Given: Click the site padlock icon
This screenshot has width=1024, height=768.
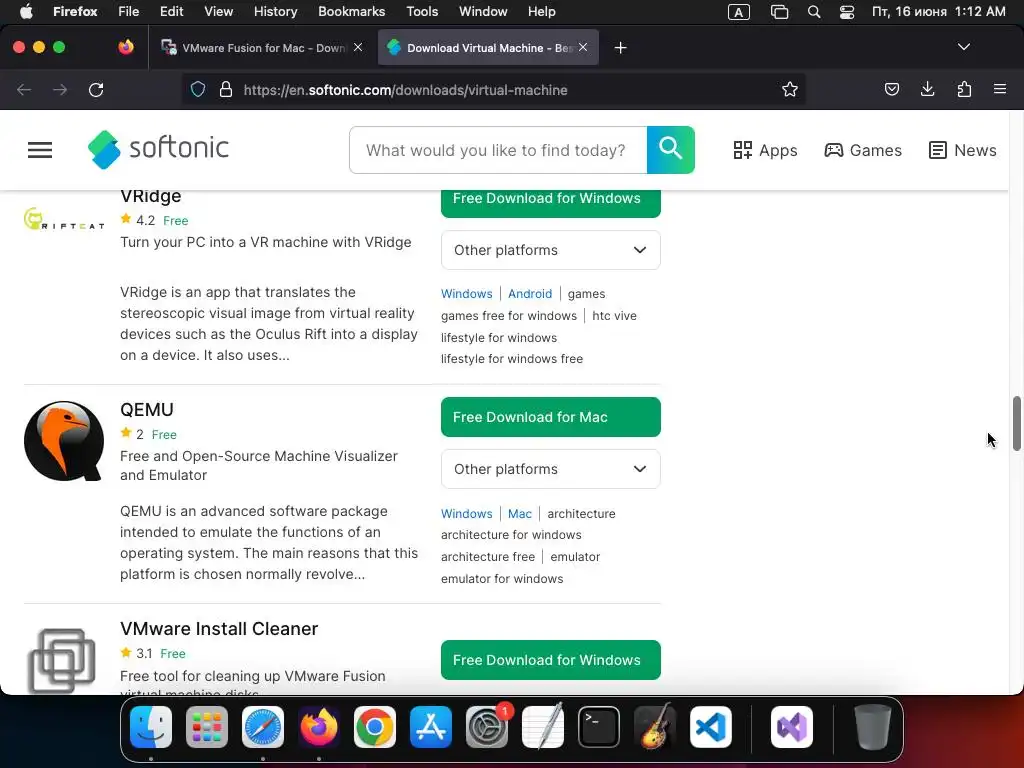Looking at the screenshot, I should pyautogui.click(x=226, y=89).
